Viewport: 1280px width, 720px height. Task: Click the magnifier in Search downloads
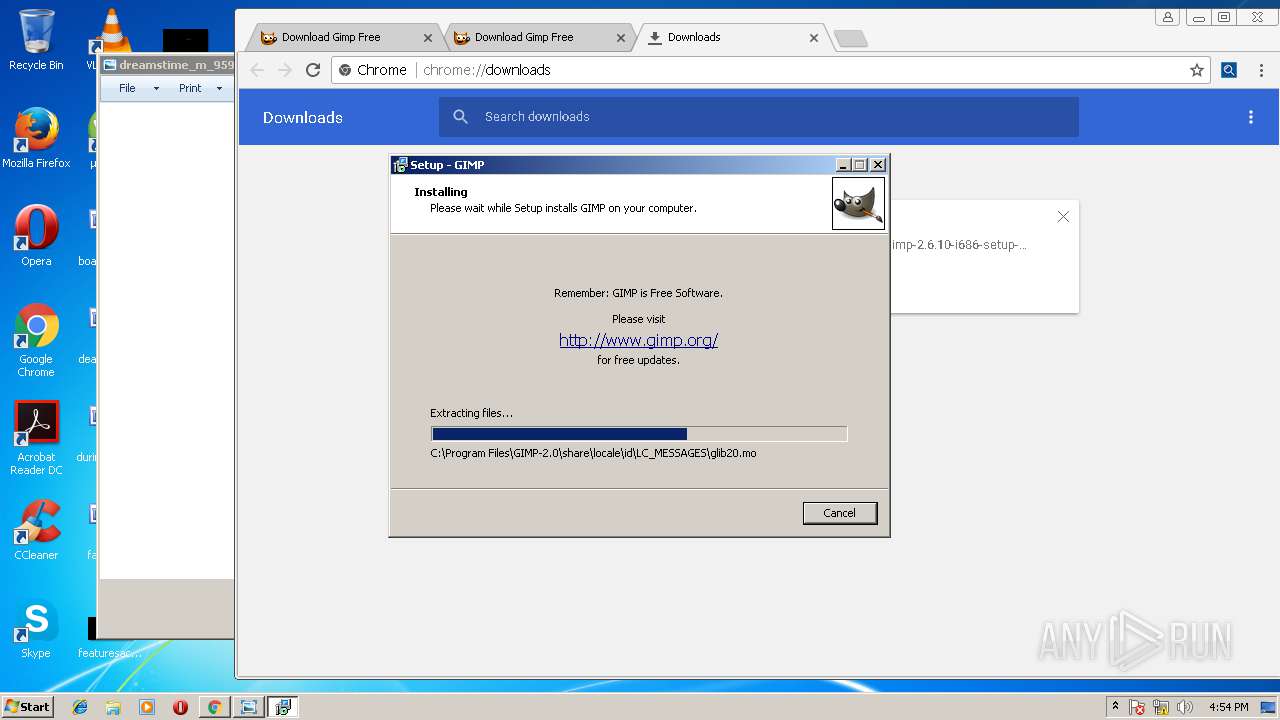(460, 117)
